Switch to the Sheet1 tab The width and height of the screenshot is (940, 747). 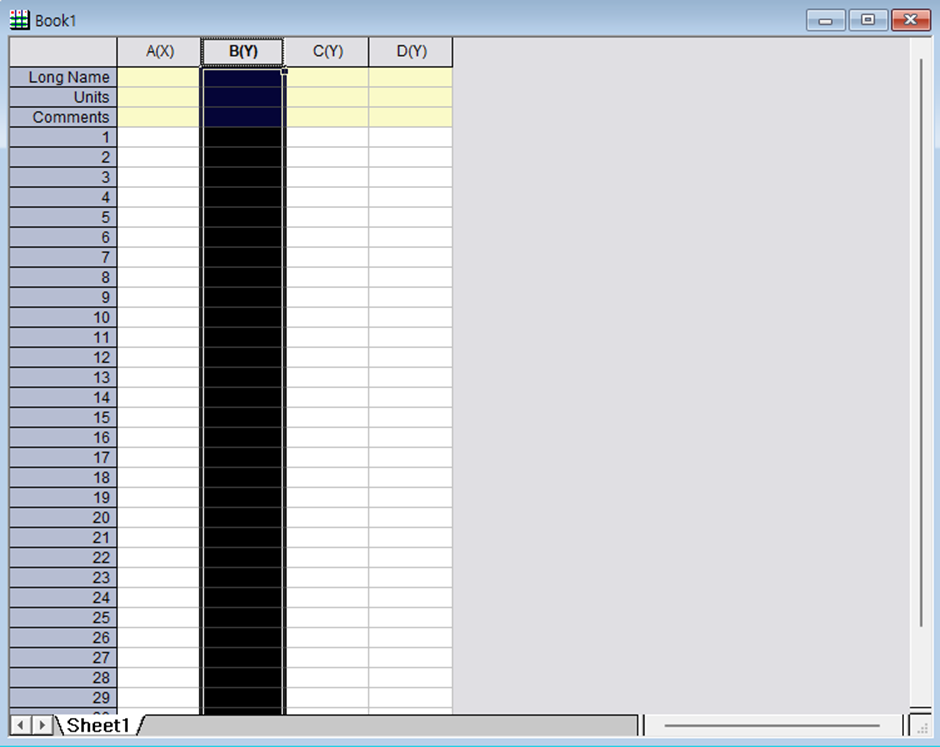(x=97, y=727)
